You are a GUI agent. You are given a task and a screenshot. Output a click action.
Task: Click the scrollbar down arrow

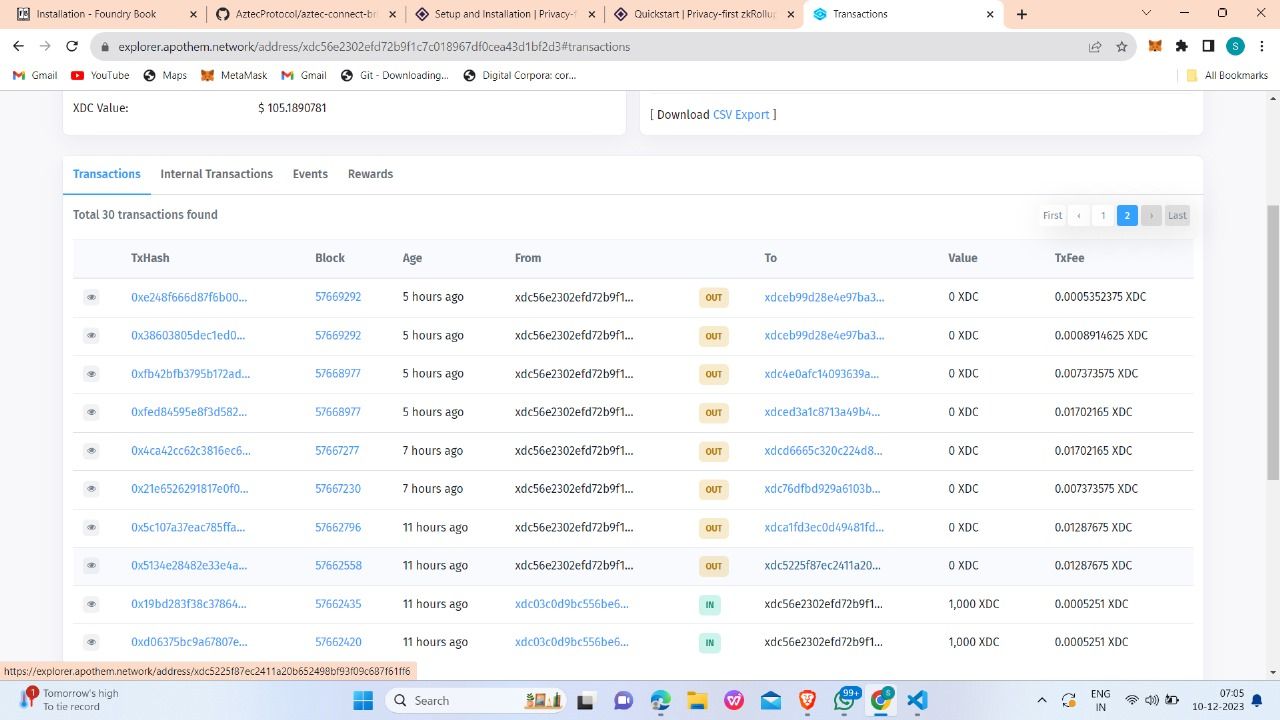1273,672
